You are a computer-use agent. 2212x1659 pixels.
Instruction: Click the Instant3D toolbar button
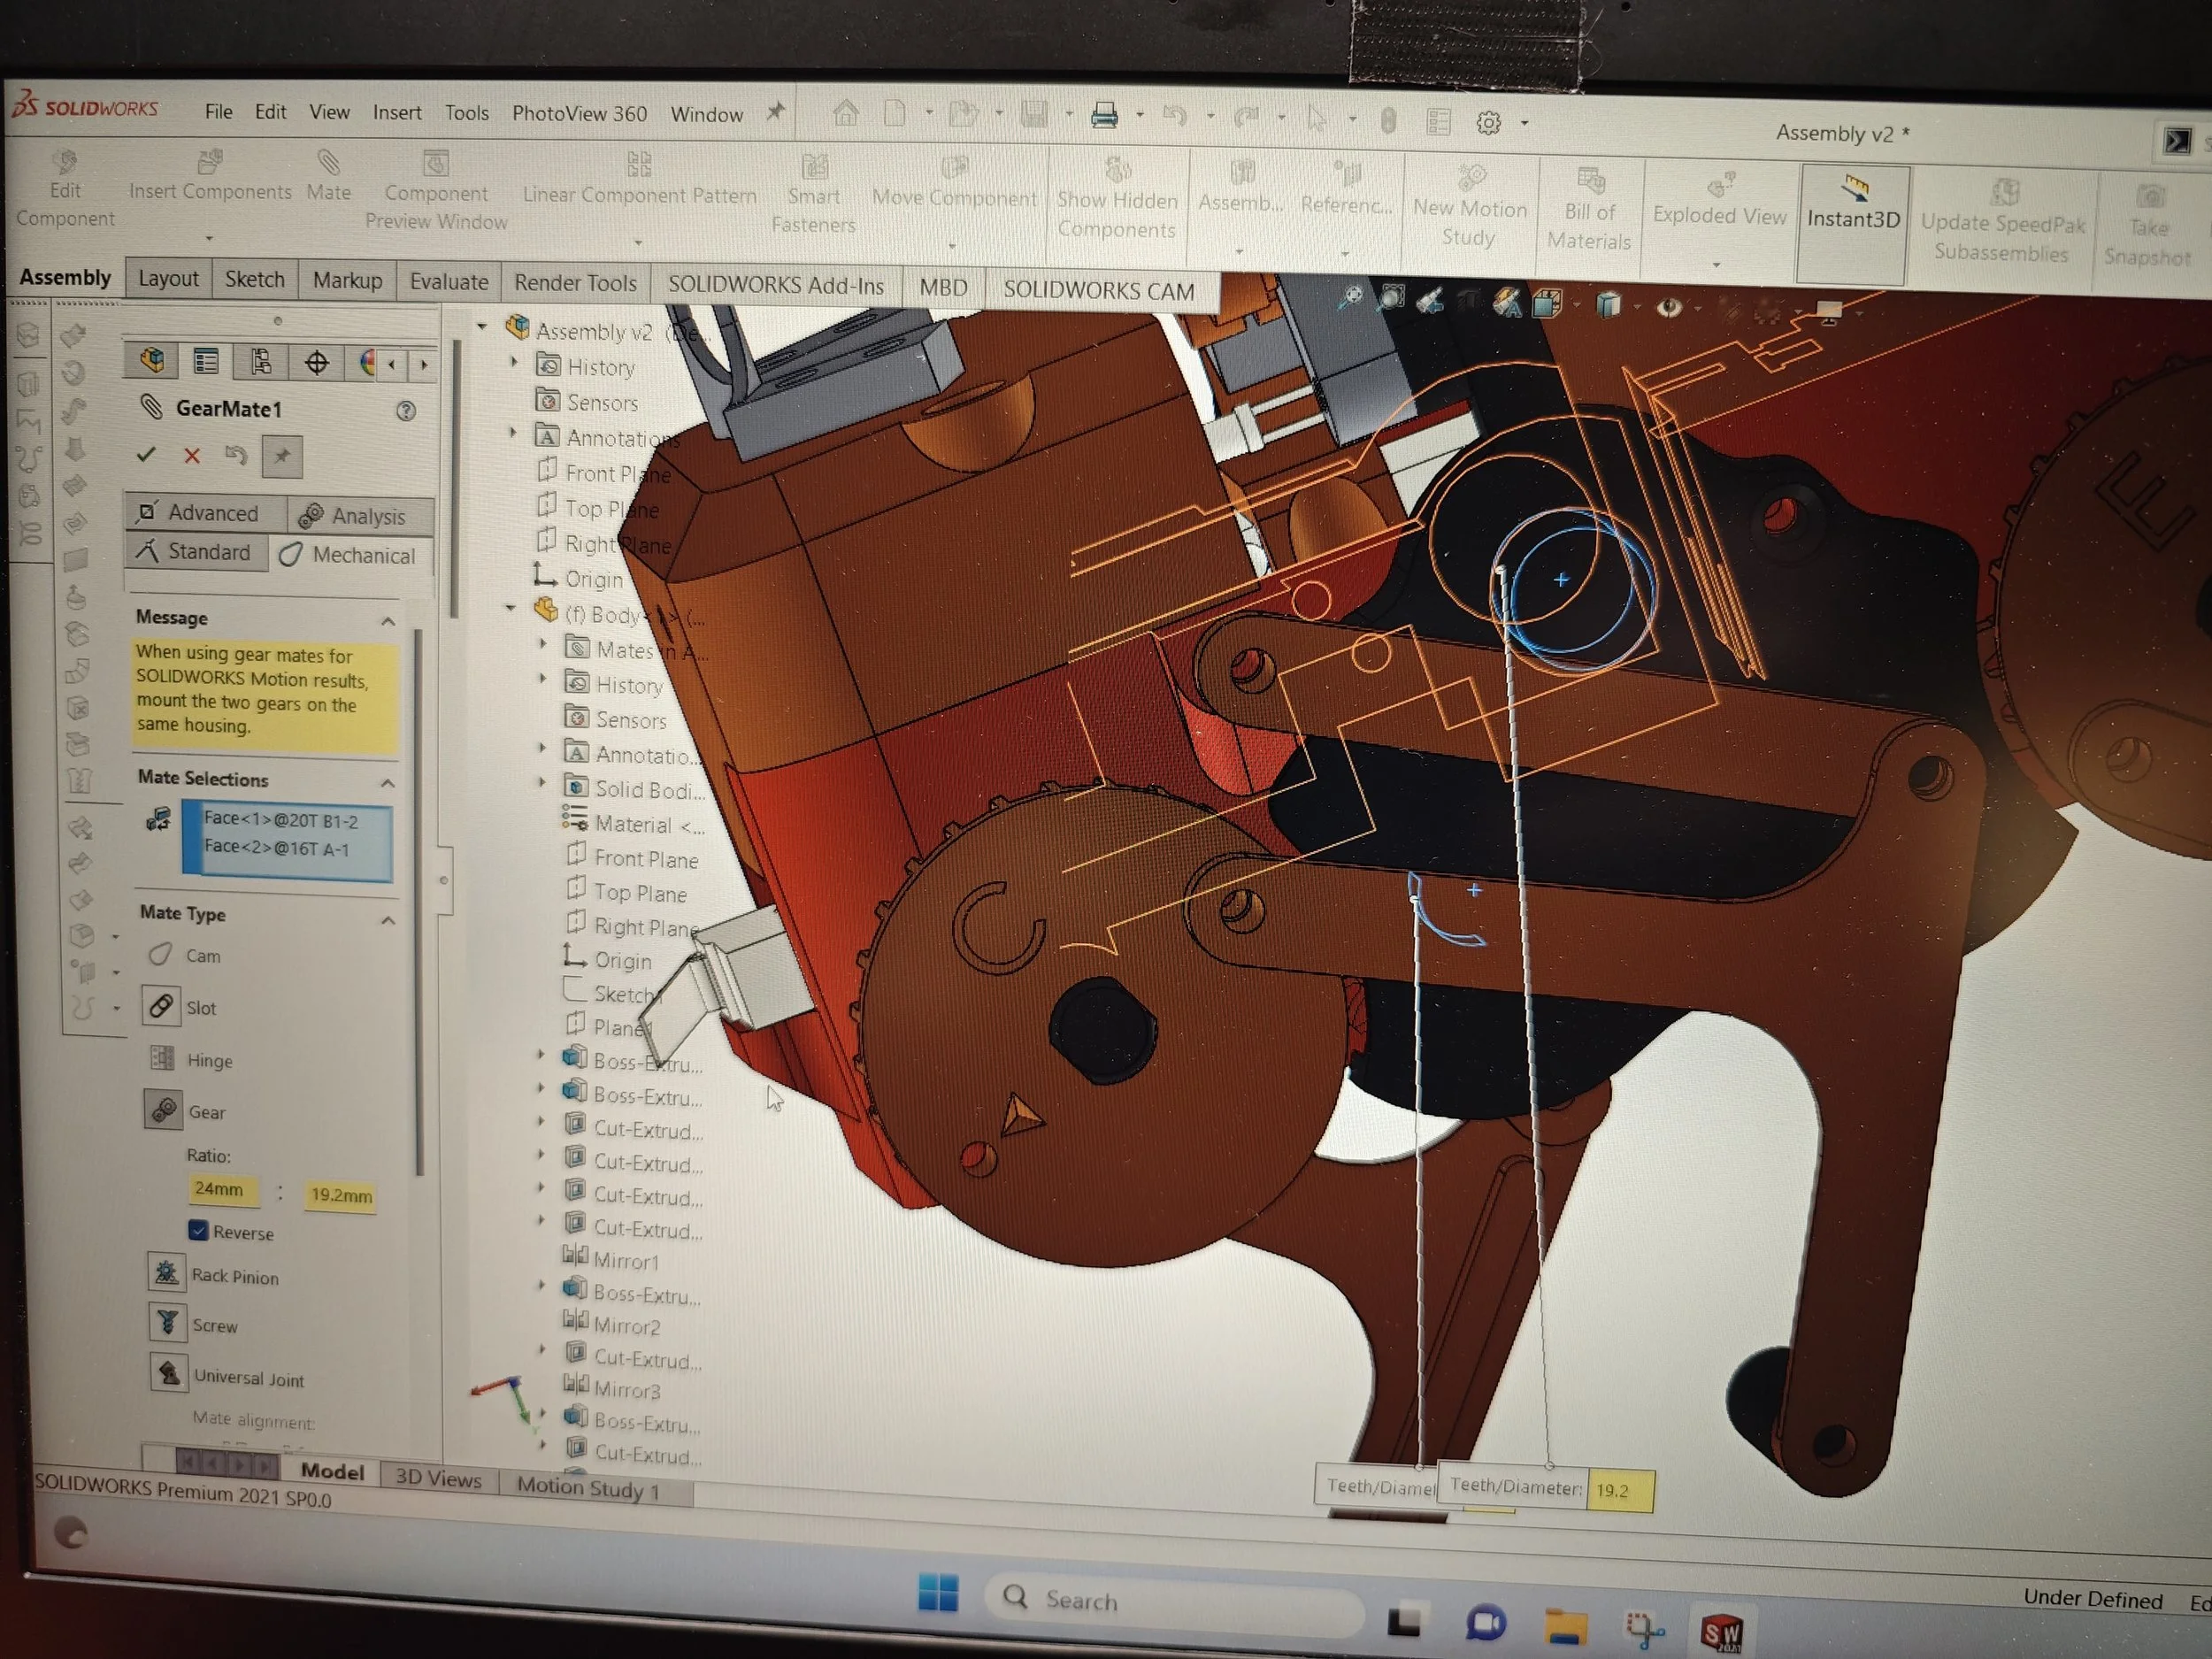click(x=1852, y=205)
